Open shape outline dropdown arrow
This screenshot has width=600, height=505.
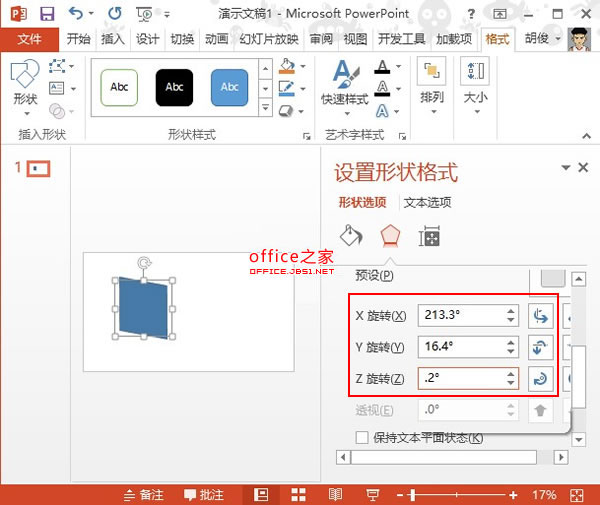click(x=303, y=89)
